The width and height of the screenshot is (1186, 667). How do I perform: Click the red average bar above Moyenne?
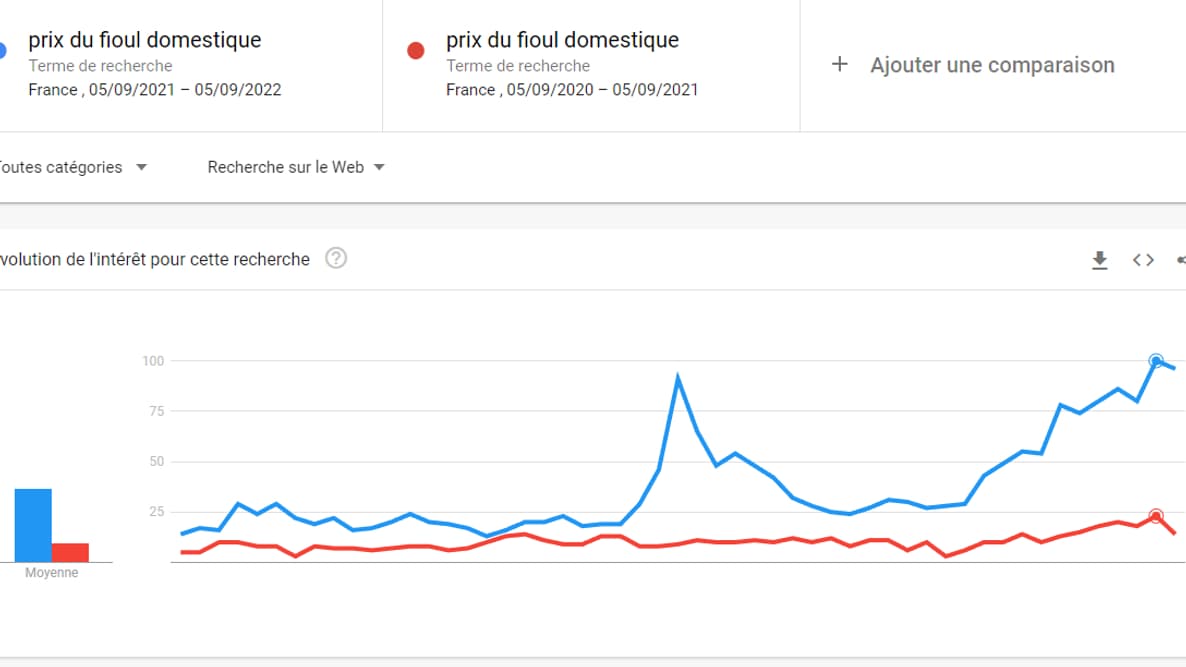[x=70, y=552]
